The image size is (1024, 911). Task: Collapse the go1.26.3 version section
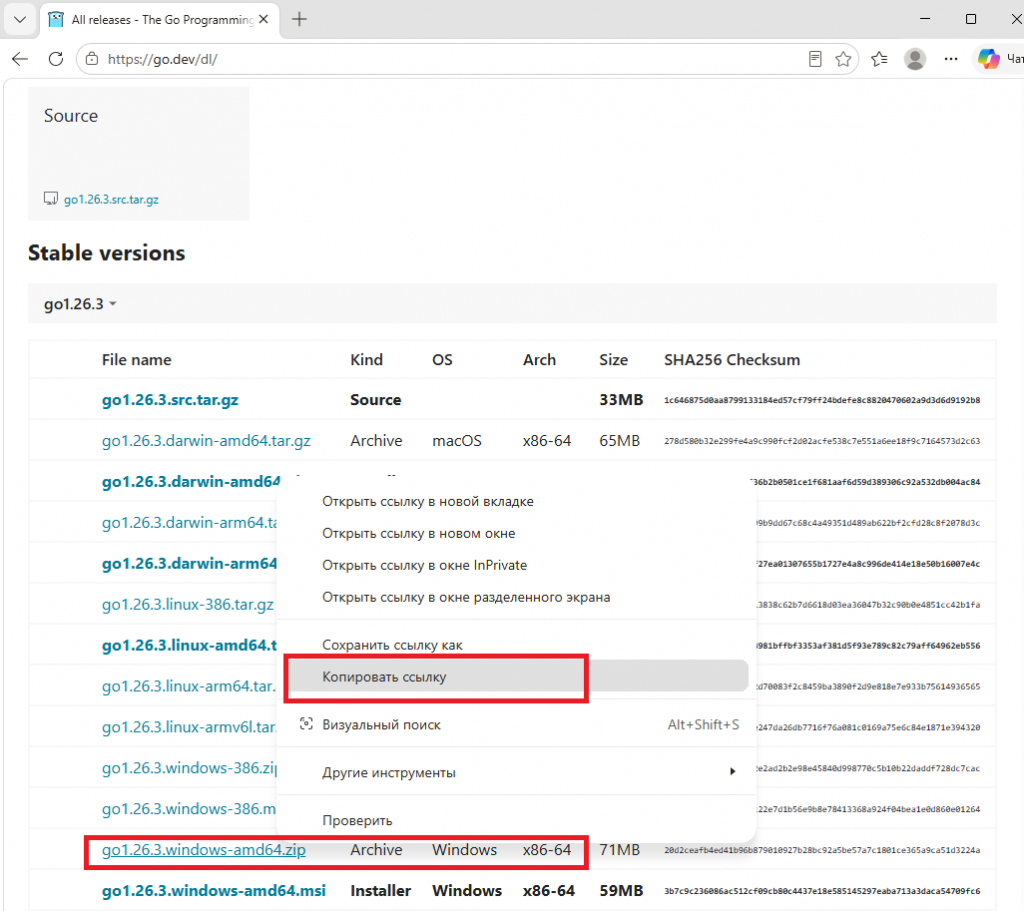(79, 304)
